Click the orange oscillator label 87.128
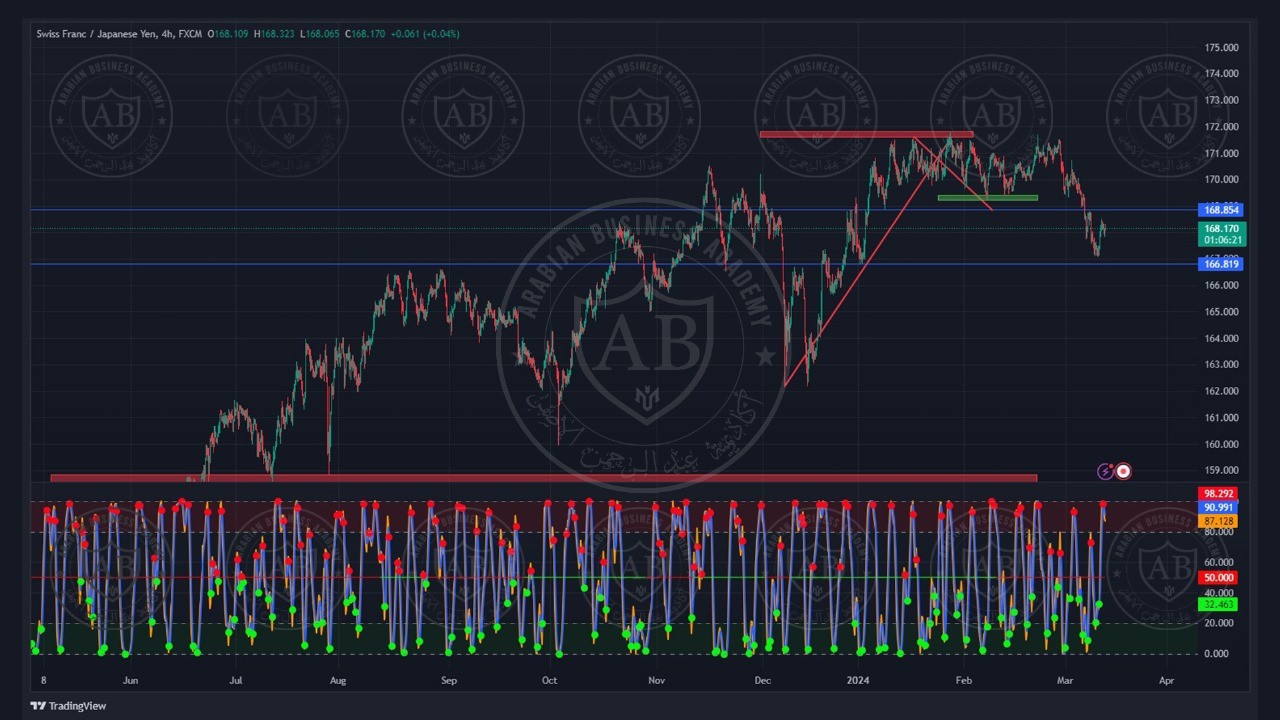Image resolution: width=1280 pixels, height=720 pixels. 1218,522
